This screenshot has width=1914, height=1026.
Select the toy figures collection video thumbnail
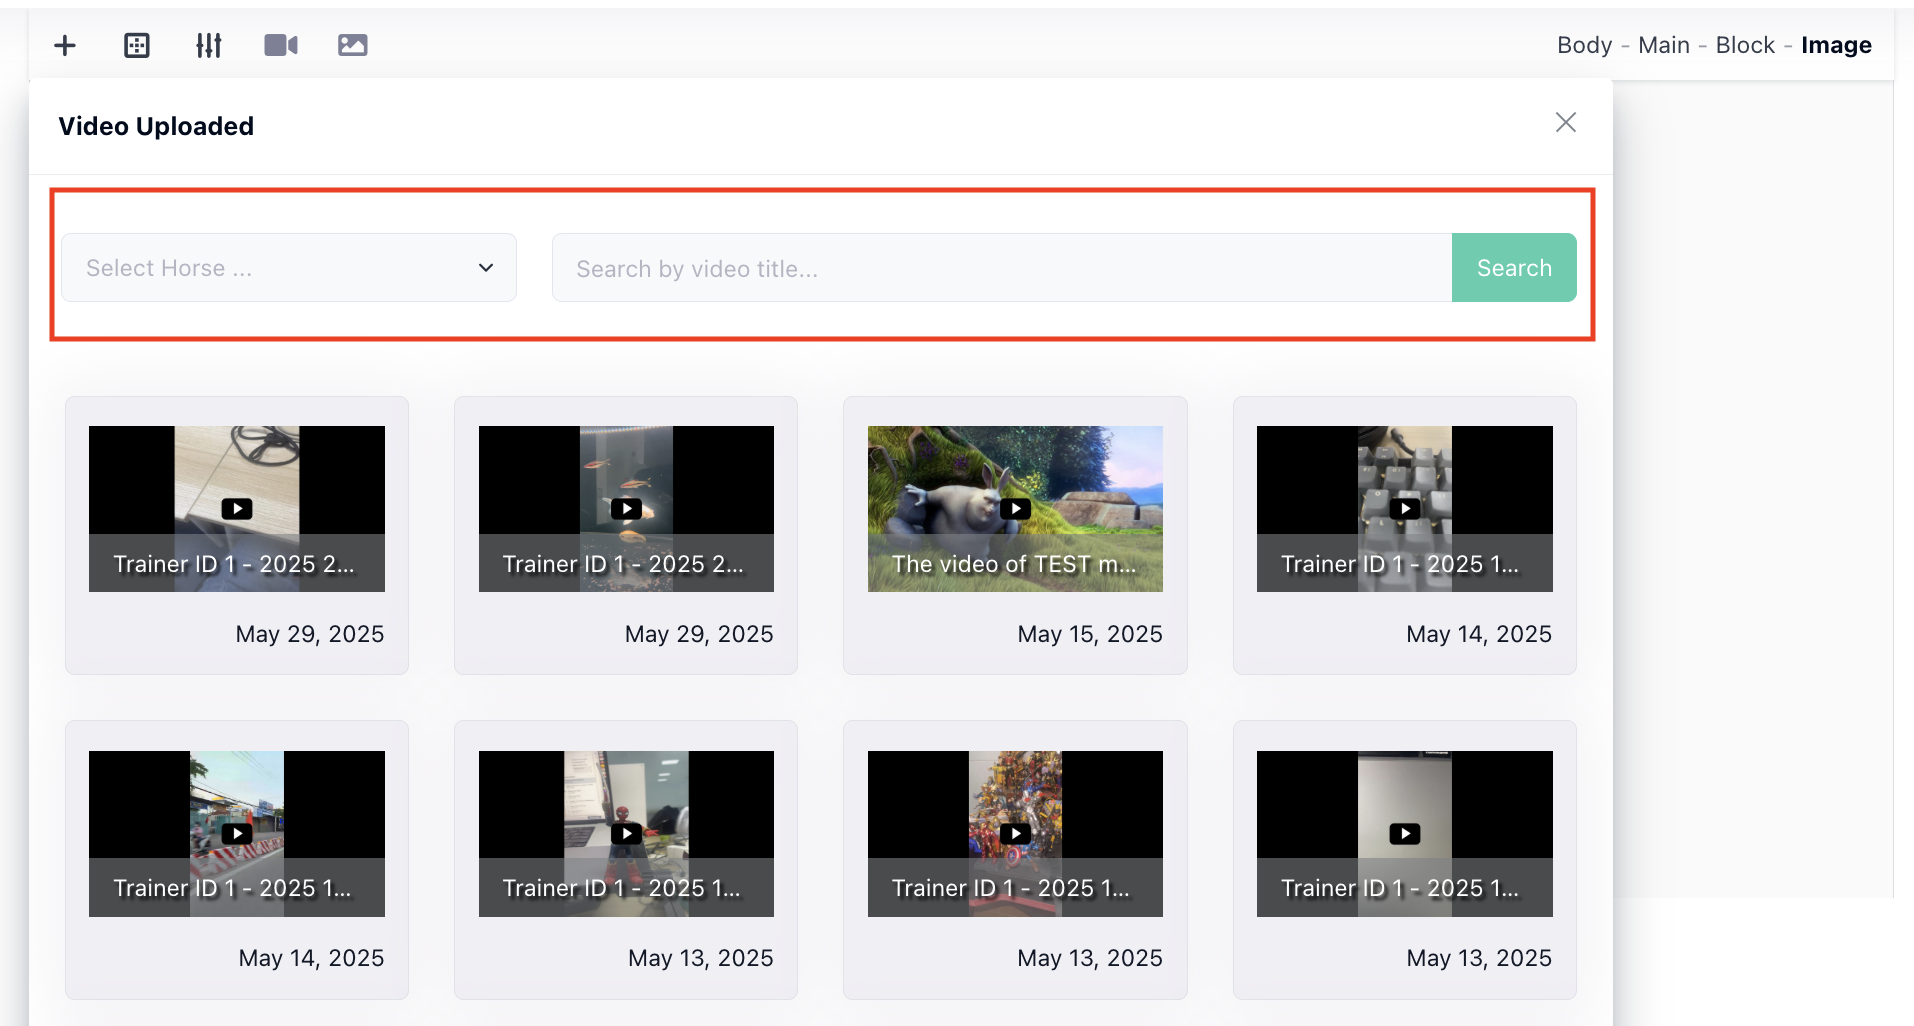click(1015, 833)
